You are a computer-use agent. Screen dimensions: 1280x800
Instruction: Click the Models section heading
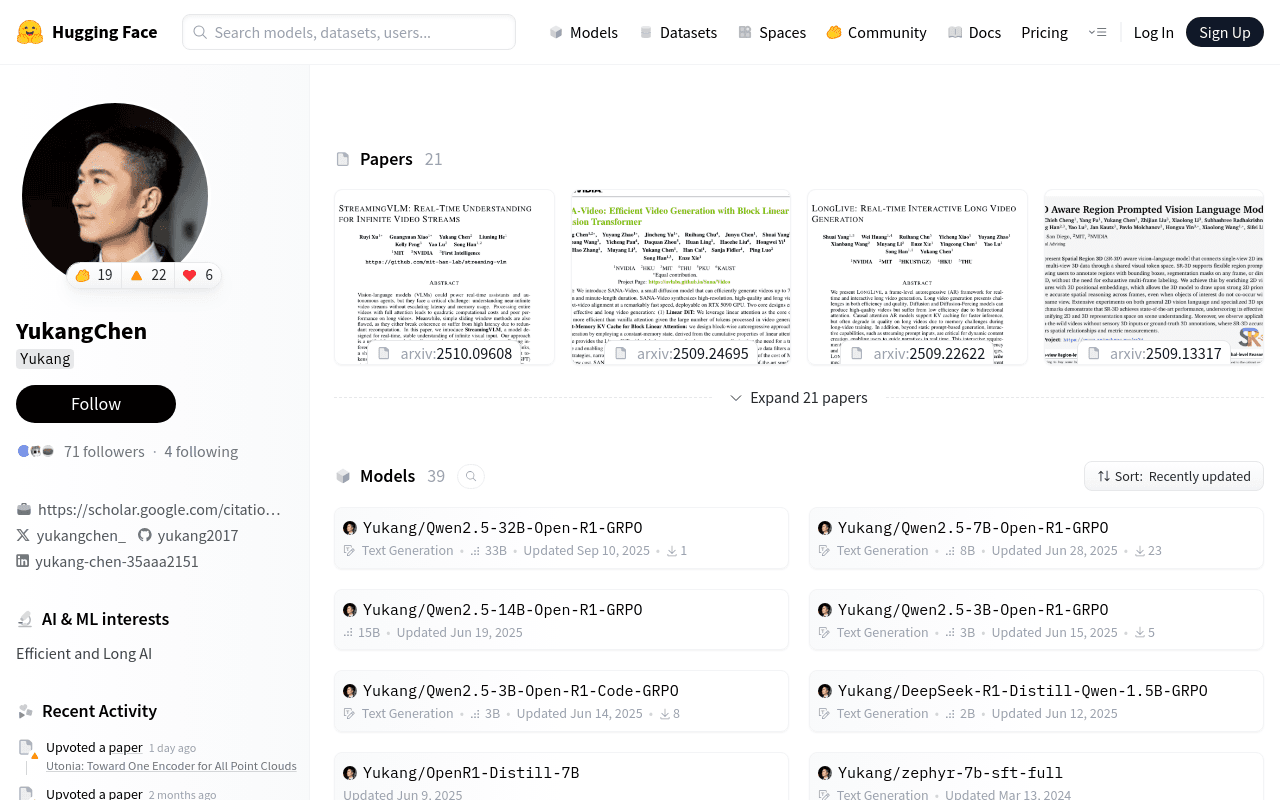387,476
